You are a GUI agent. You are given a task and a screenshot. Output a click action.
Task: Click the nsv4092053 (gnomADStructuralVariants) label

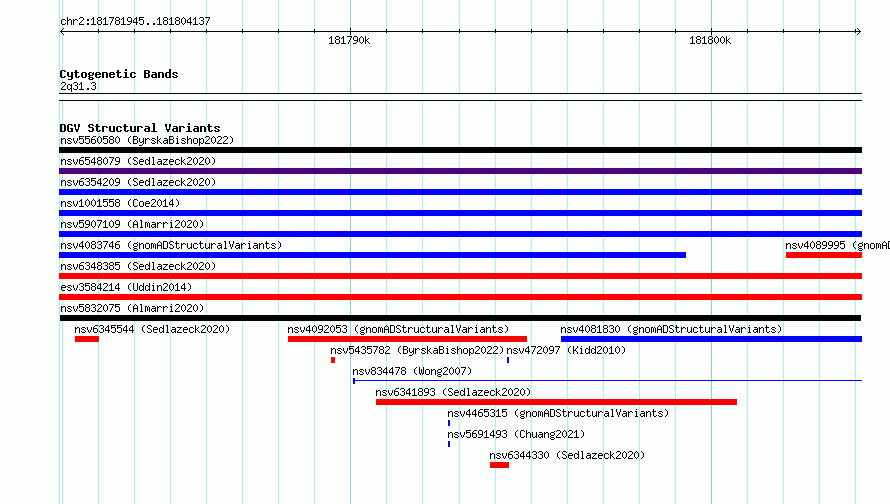pos(398,329)
